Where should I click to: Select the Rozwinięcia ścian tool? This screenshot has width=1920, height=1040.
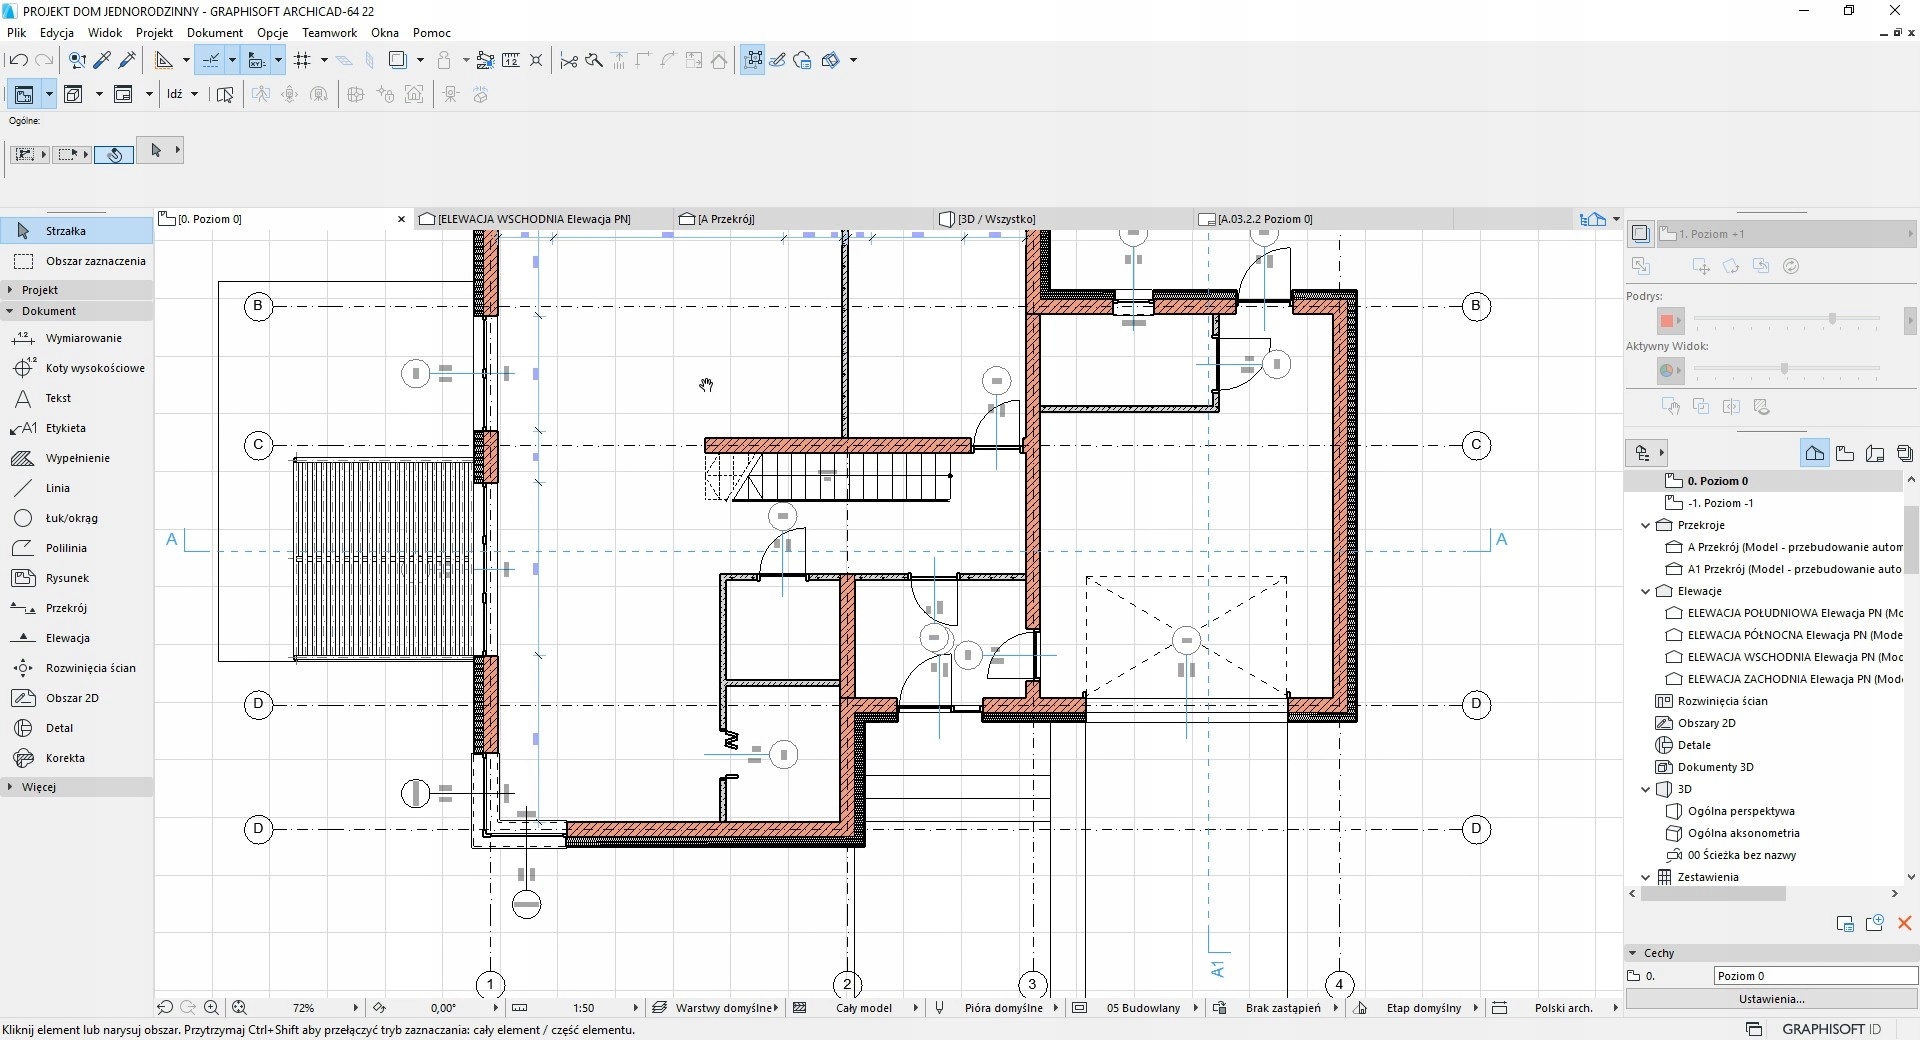click(x=90, y=668)
